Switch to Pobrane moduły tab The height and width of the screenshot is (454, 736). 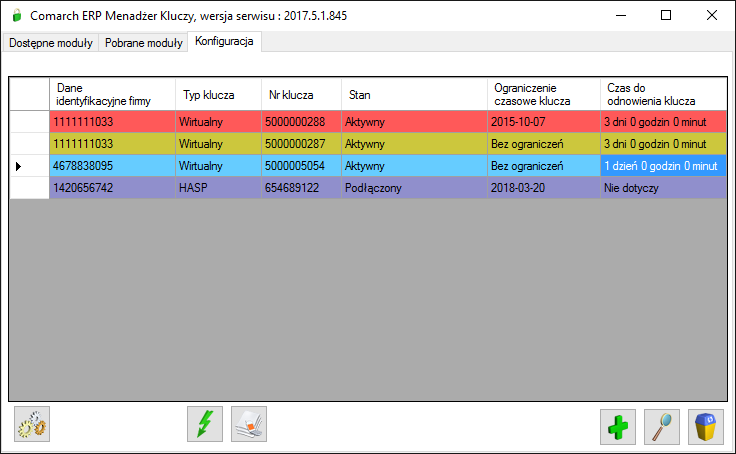144,43
